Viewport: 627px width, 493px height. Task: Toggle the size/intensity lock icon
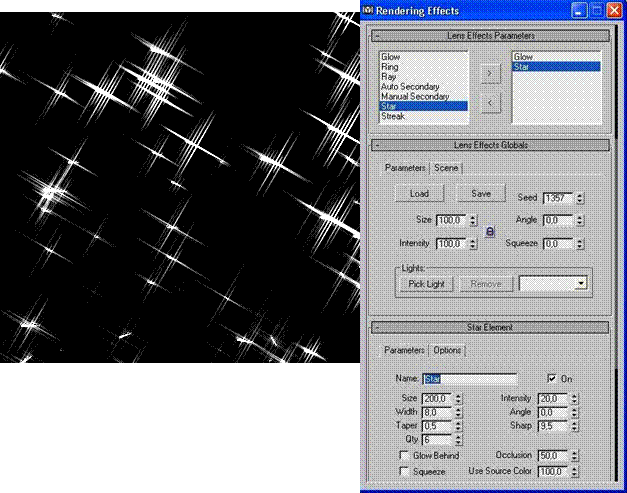coord(490,231)
